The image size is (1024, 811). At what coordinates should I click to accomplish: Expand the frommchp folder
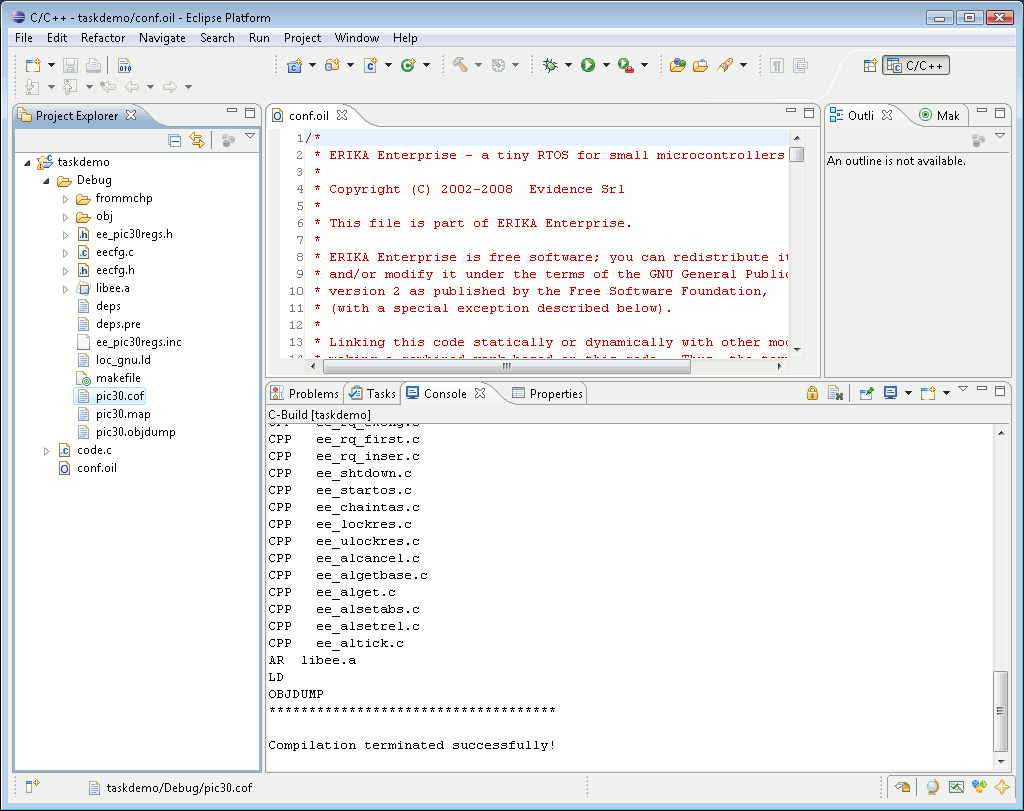(x=65, y=199)
